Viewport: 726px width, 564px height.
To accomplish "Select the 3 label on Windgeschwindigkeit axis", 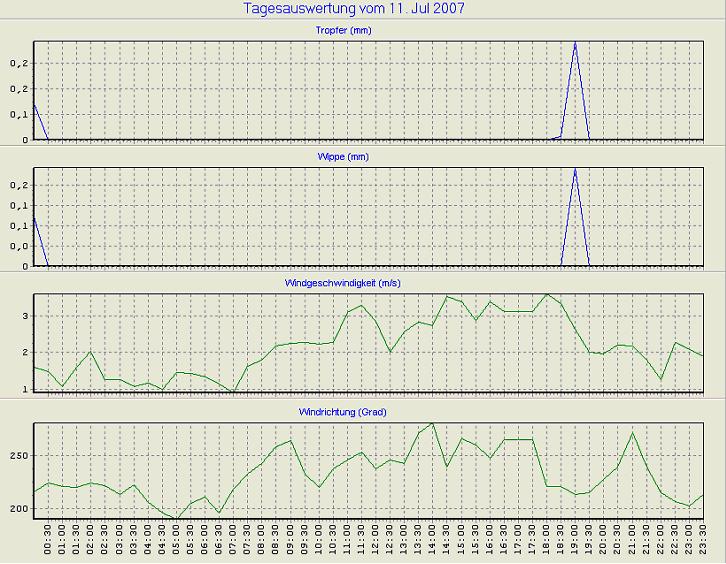I will tap(24, 316).
